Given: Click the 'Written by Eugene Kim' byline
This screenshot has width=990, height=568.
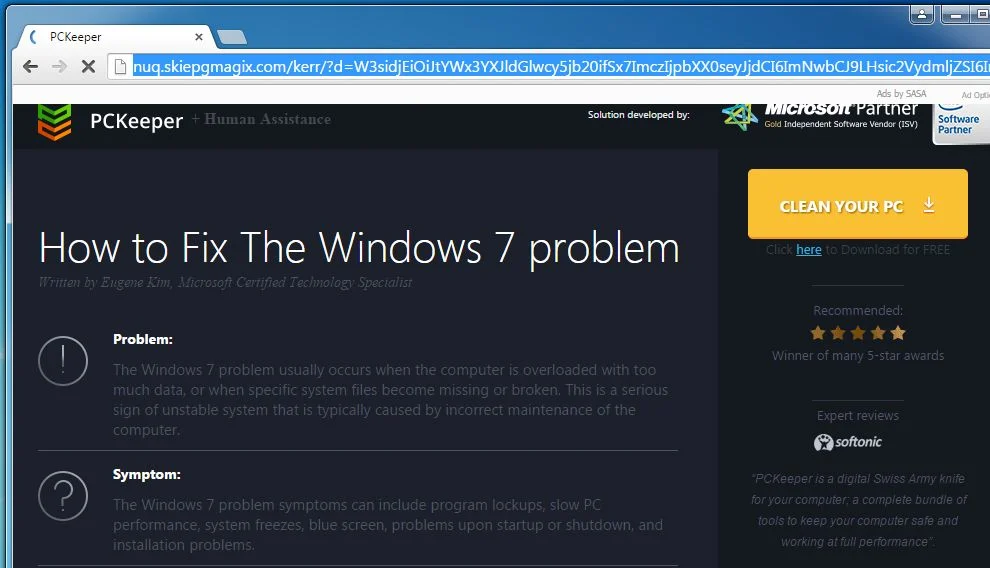Looking at the screenshot, I should [x=225, y=283].
